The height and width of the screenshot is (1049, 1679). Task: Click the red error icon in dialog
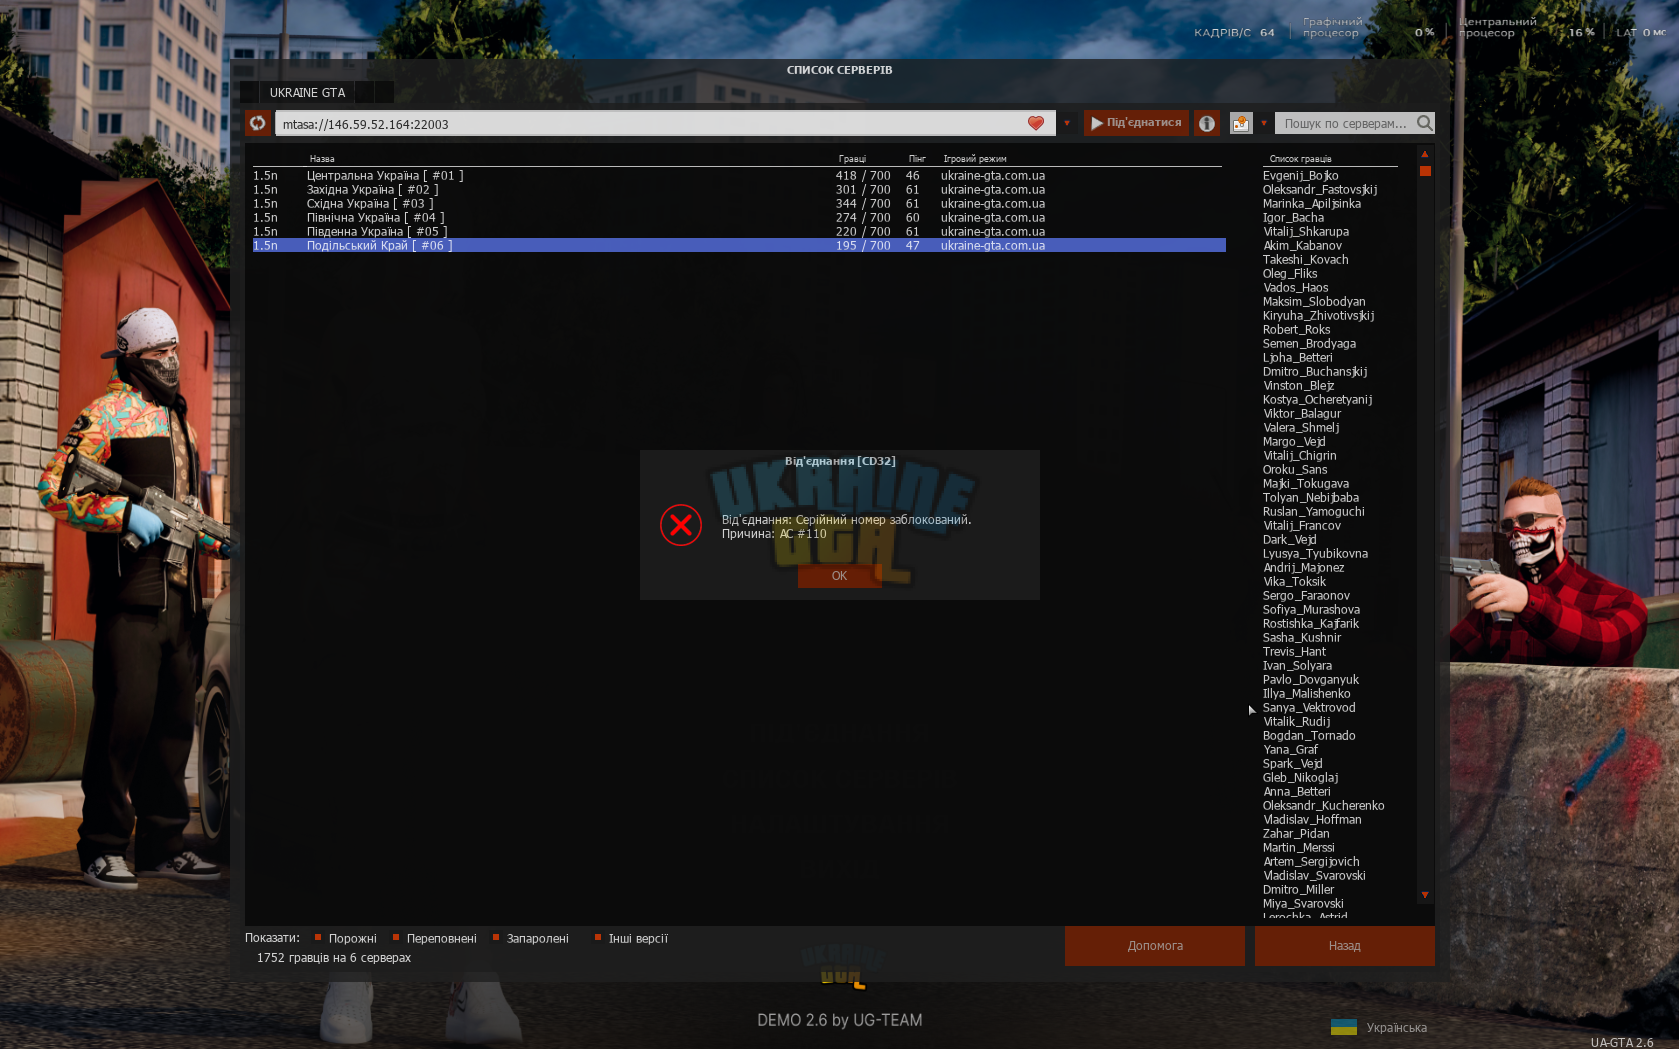681,525
